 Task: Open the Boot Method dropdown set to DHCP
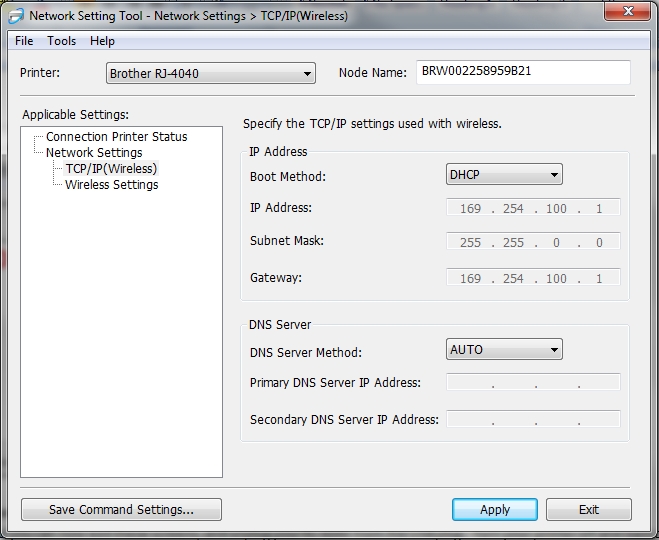pyautogui.click(x=504, y=175)
